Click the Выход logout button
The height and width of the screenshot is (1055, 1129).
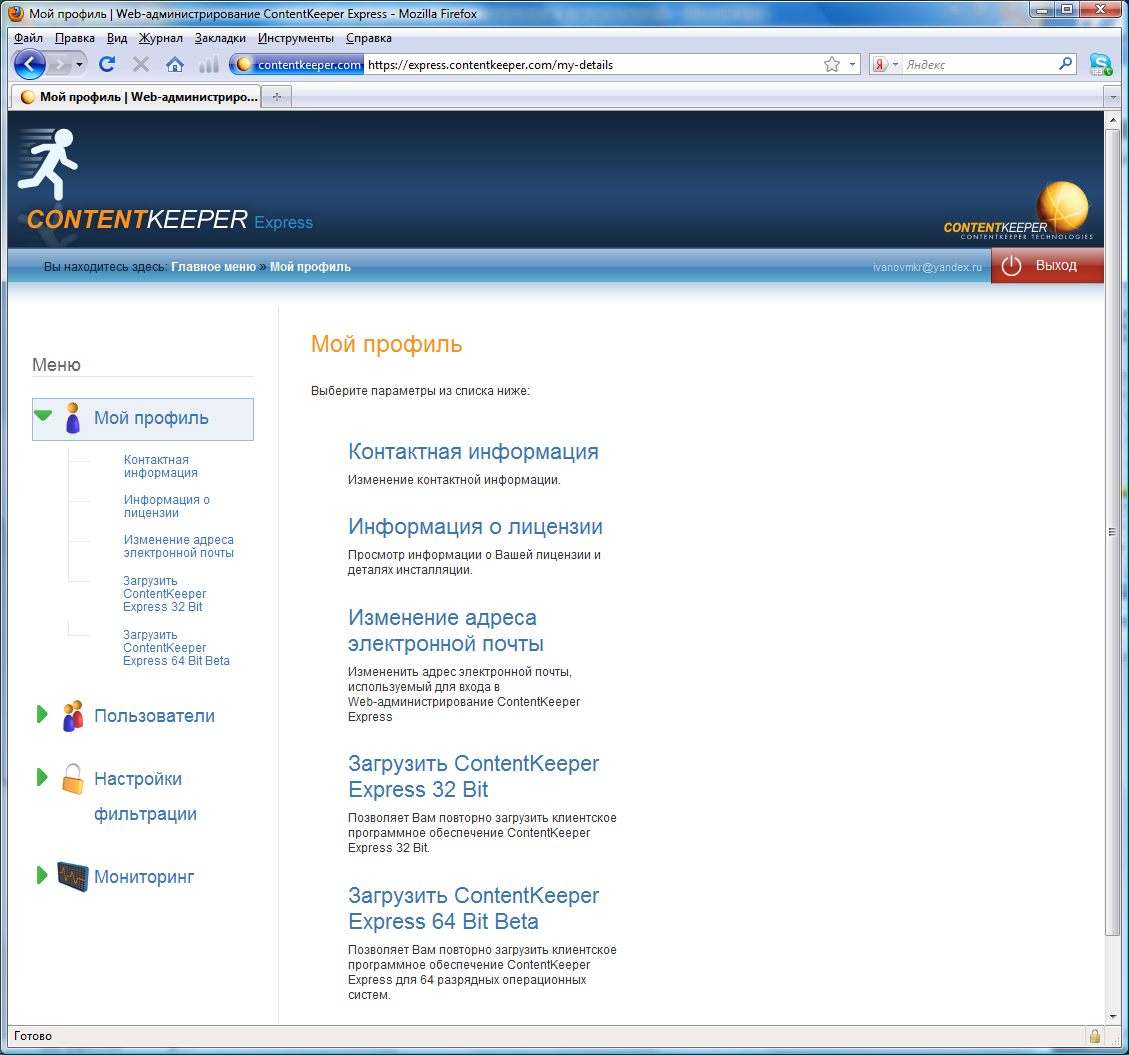pos(1047,266)
